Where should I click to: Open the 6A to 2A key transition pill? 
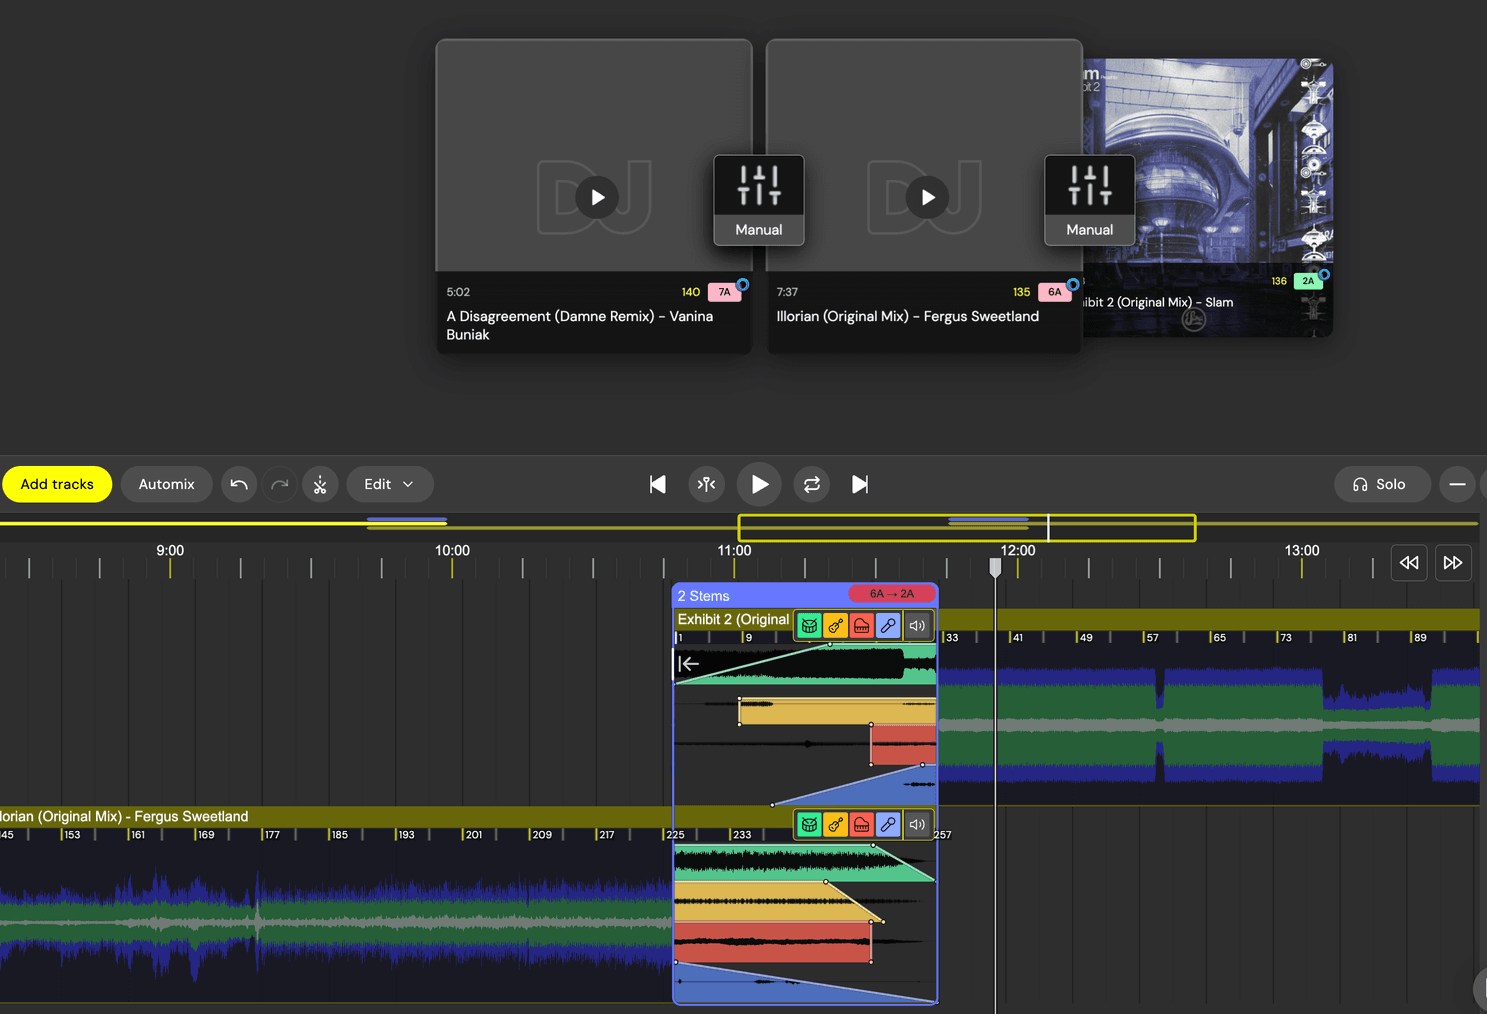pyautogui.click(x=892, y=593)
